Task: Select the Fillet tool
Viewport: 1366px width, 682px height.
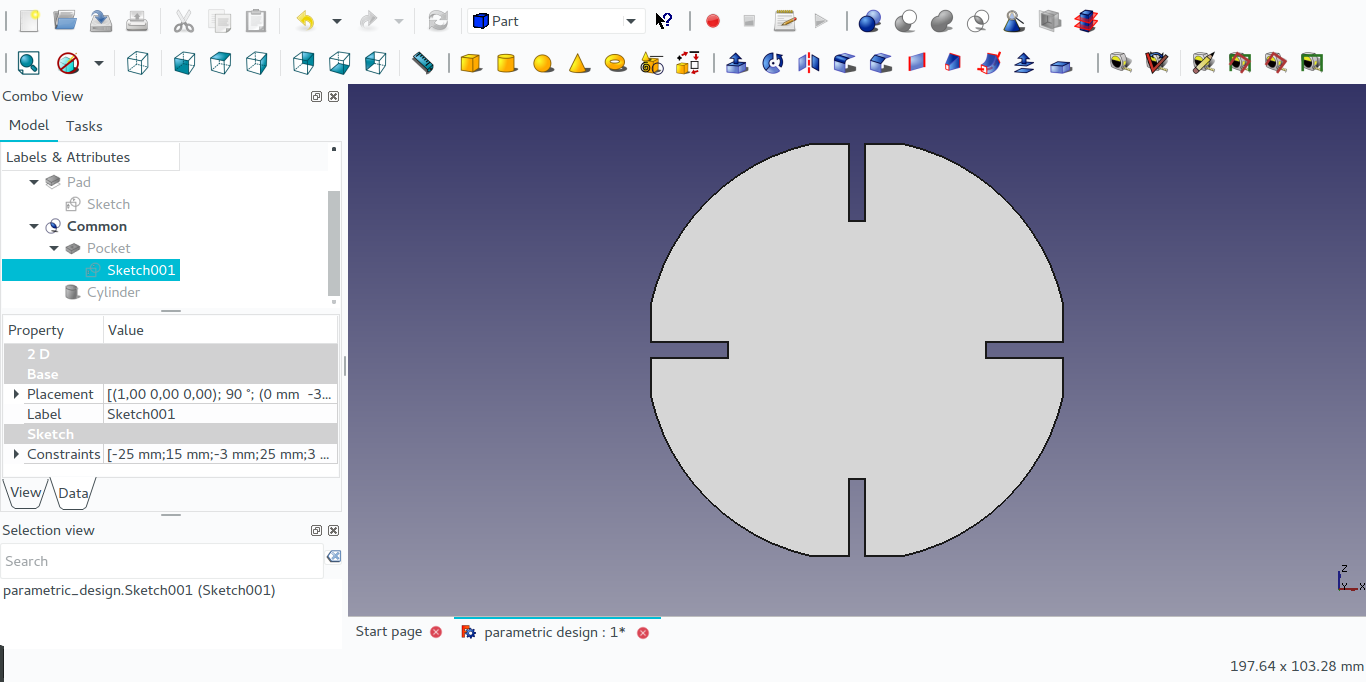Action: click(x=845, y=62)
